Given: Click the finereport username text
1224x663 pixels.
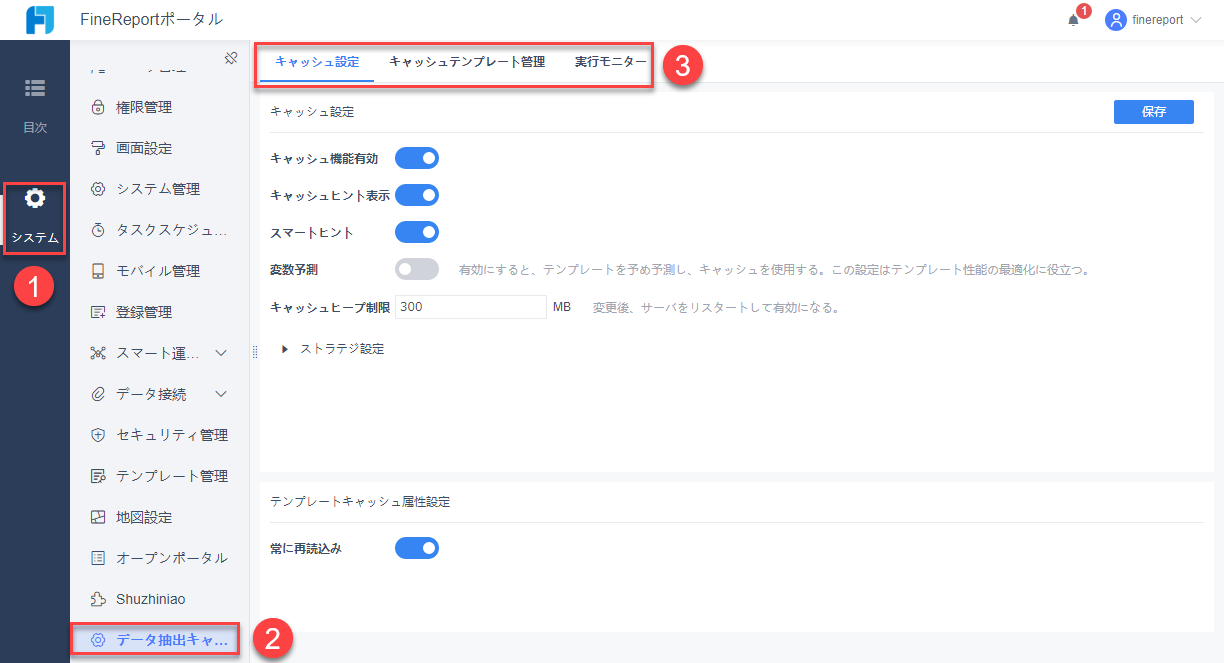Looking at the screenshot, I should 1158,20.
